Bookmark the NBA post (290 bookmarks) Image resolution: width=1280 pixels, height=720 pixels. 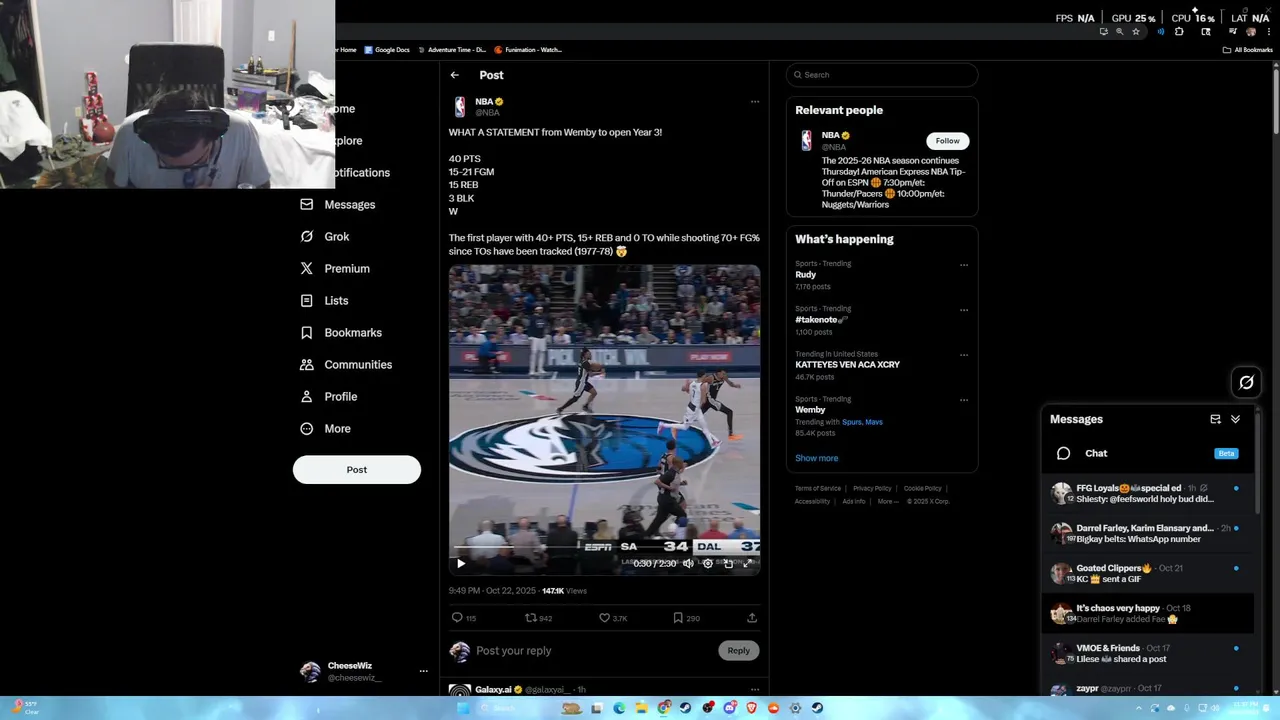[x=686, y=618]
